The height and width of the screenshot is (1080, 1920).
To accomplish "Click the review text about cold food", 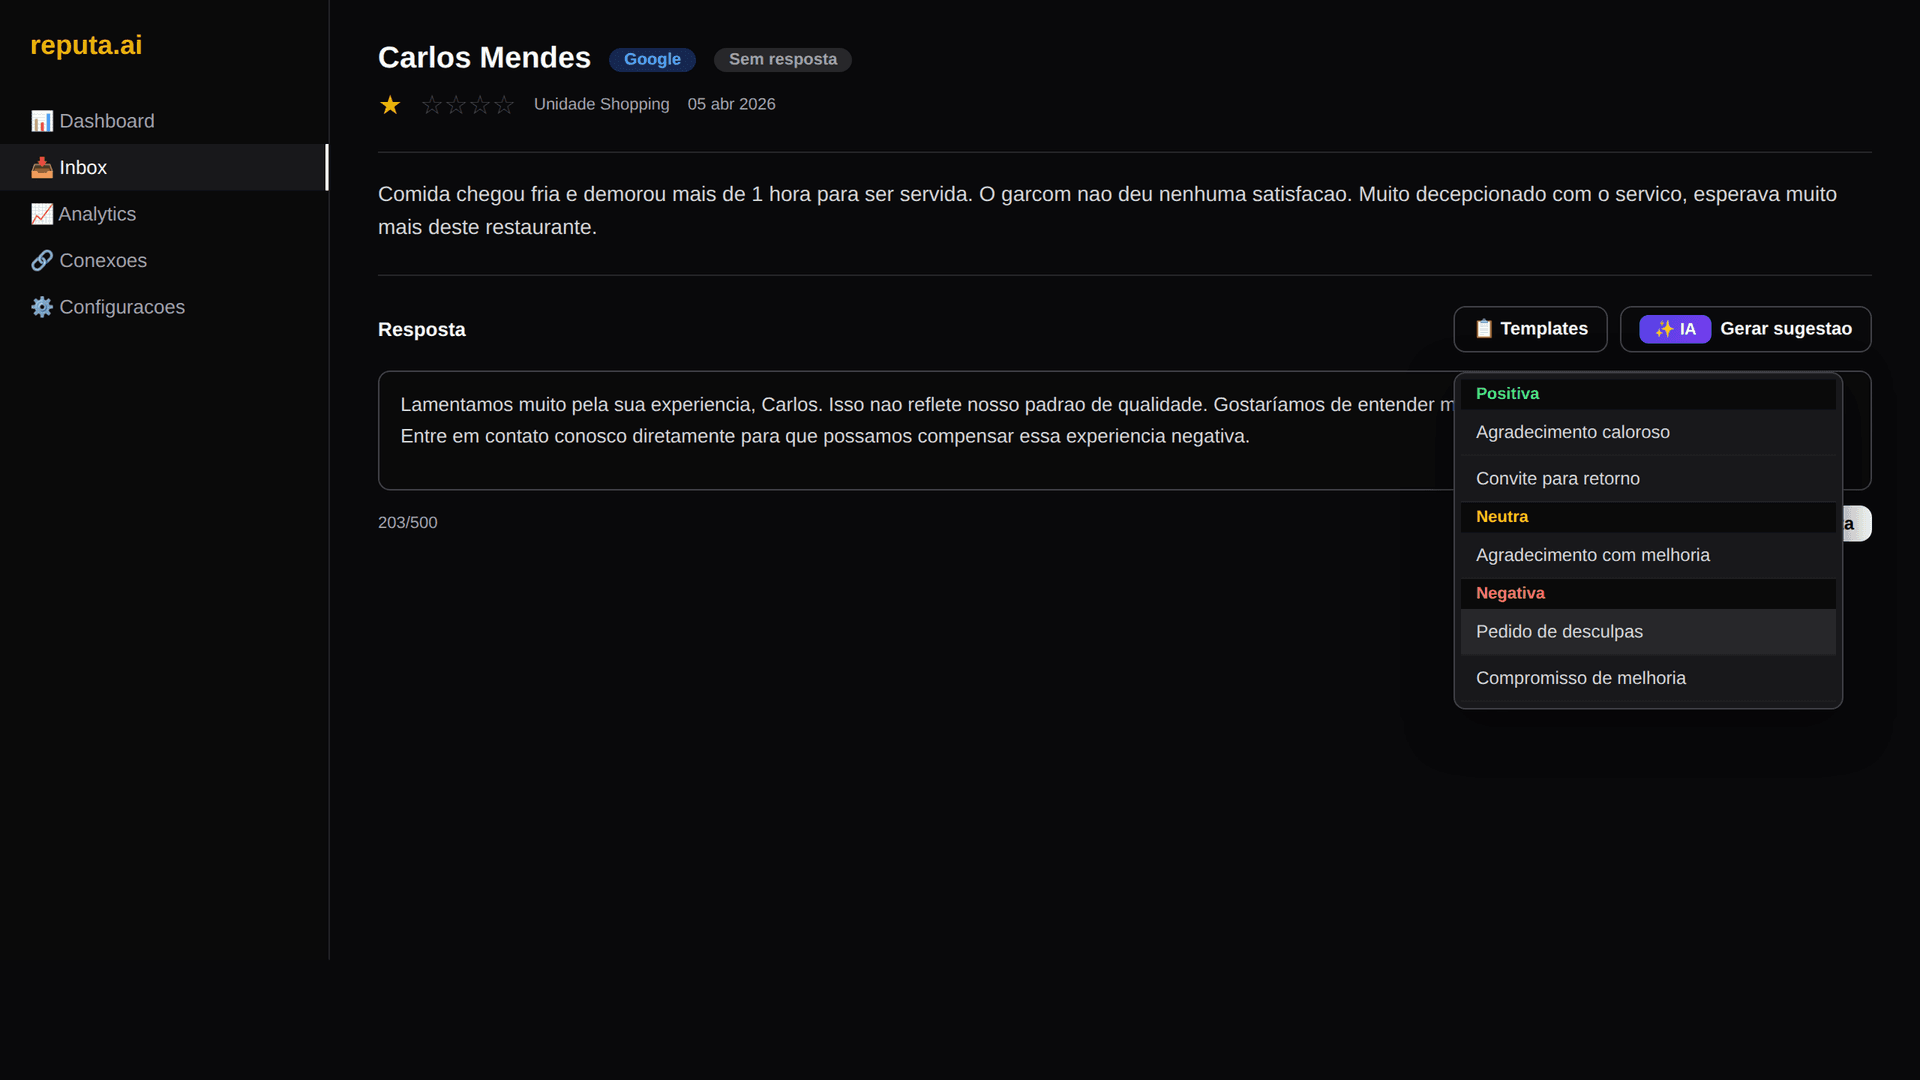I will point(1107,211).
